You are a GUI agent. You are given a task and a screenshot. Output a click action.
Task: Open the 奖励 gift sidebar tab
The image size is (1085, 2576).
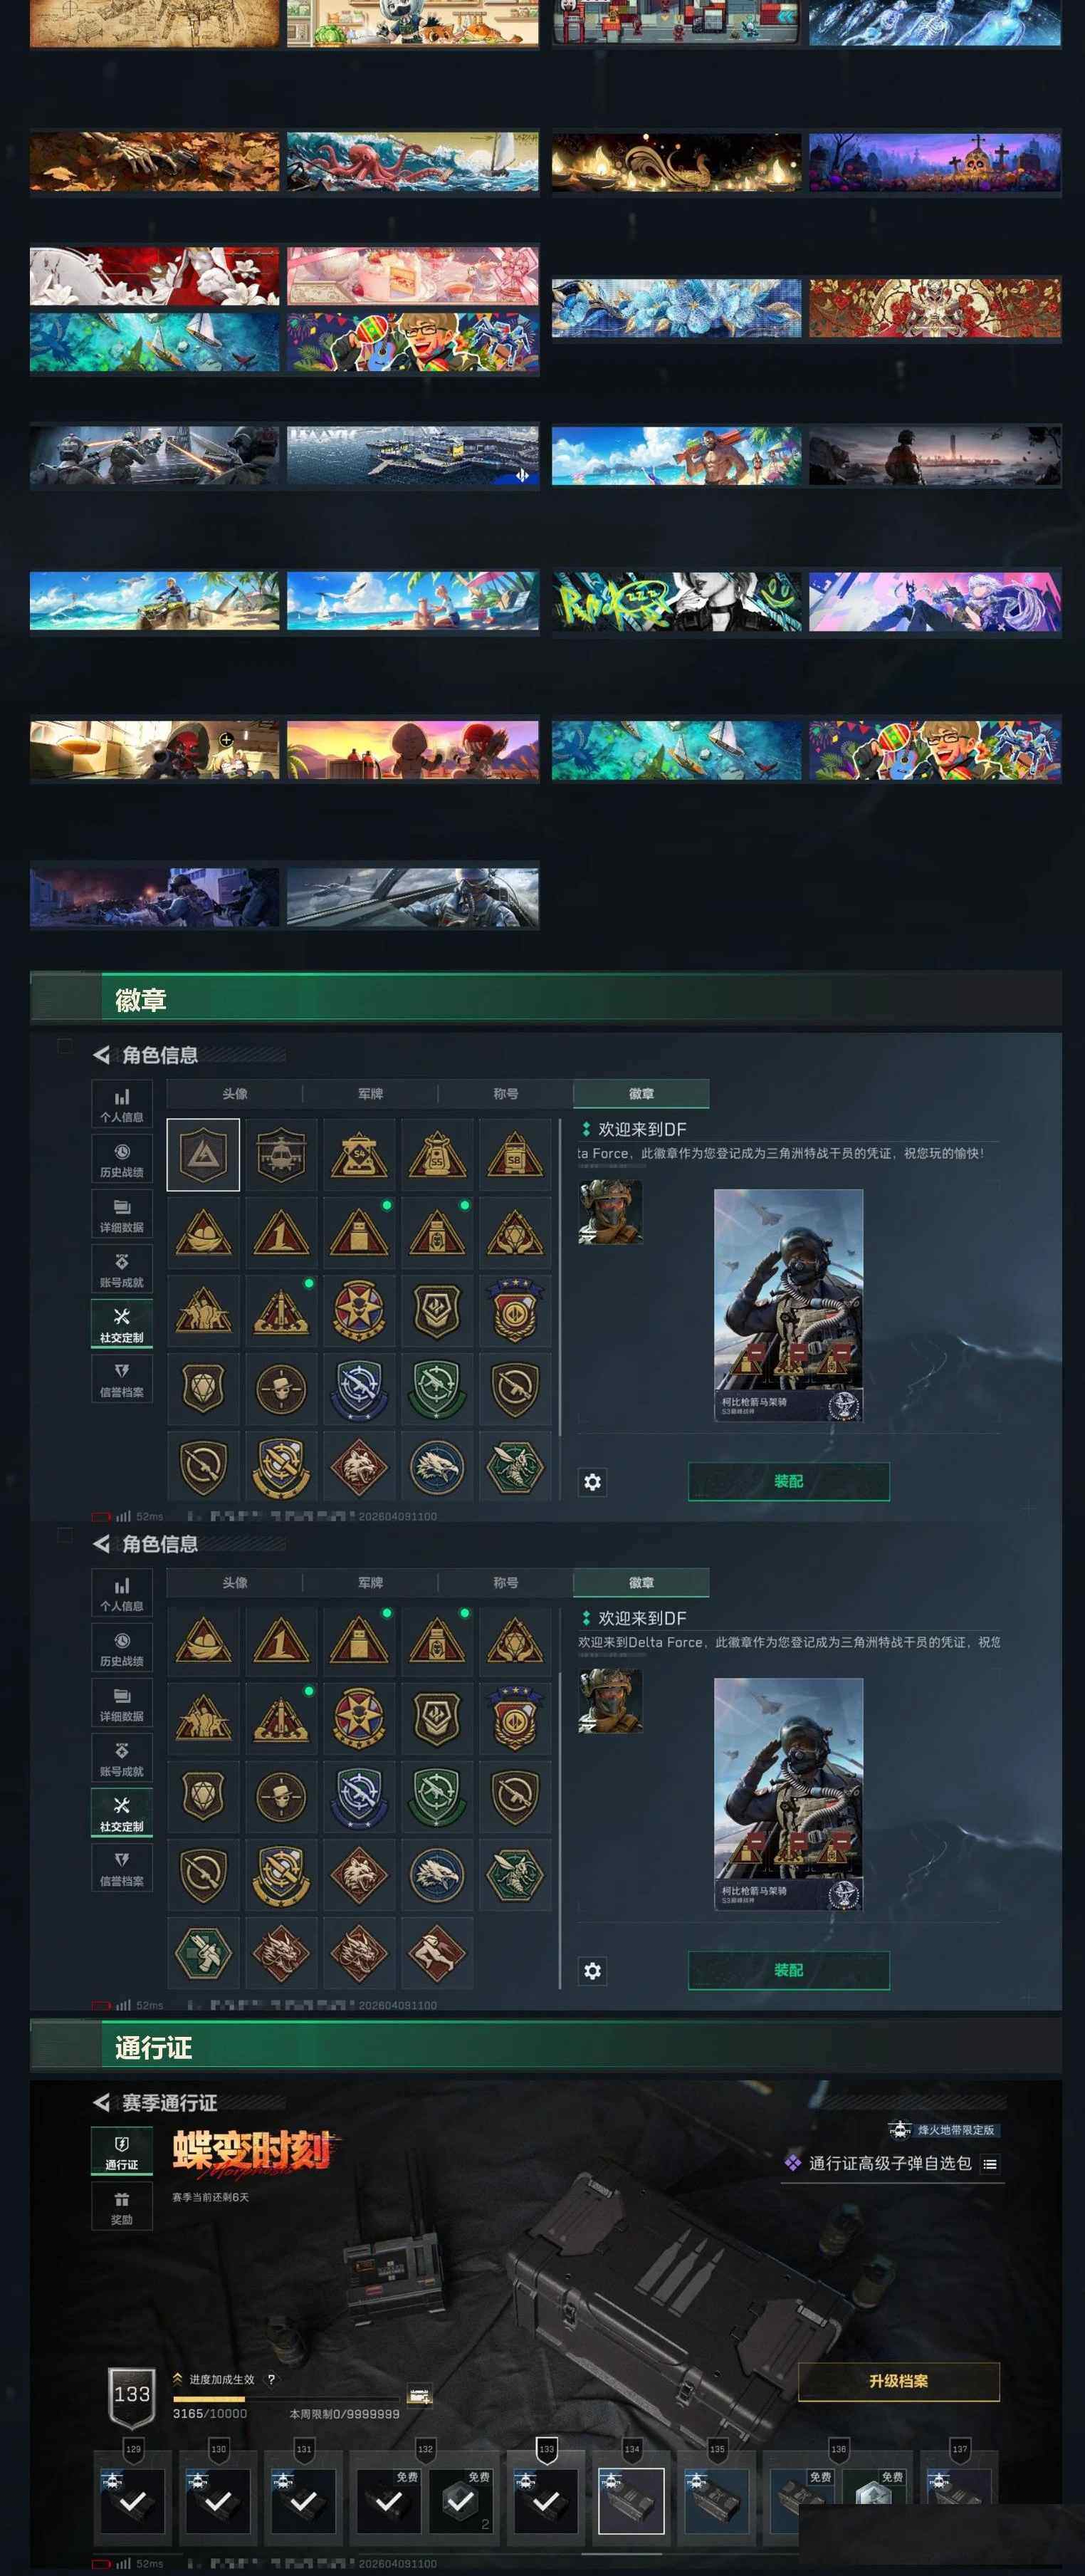(x=122, y=2205)
